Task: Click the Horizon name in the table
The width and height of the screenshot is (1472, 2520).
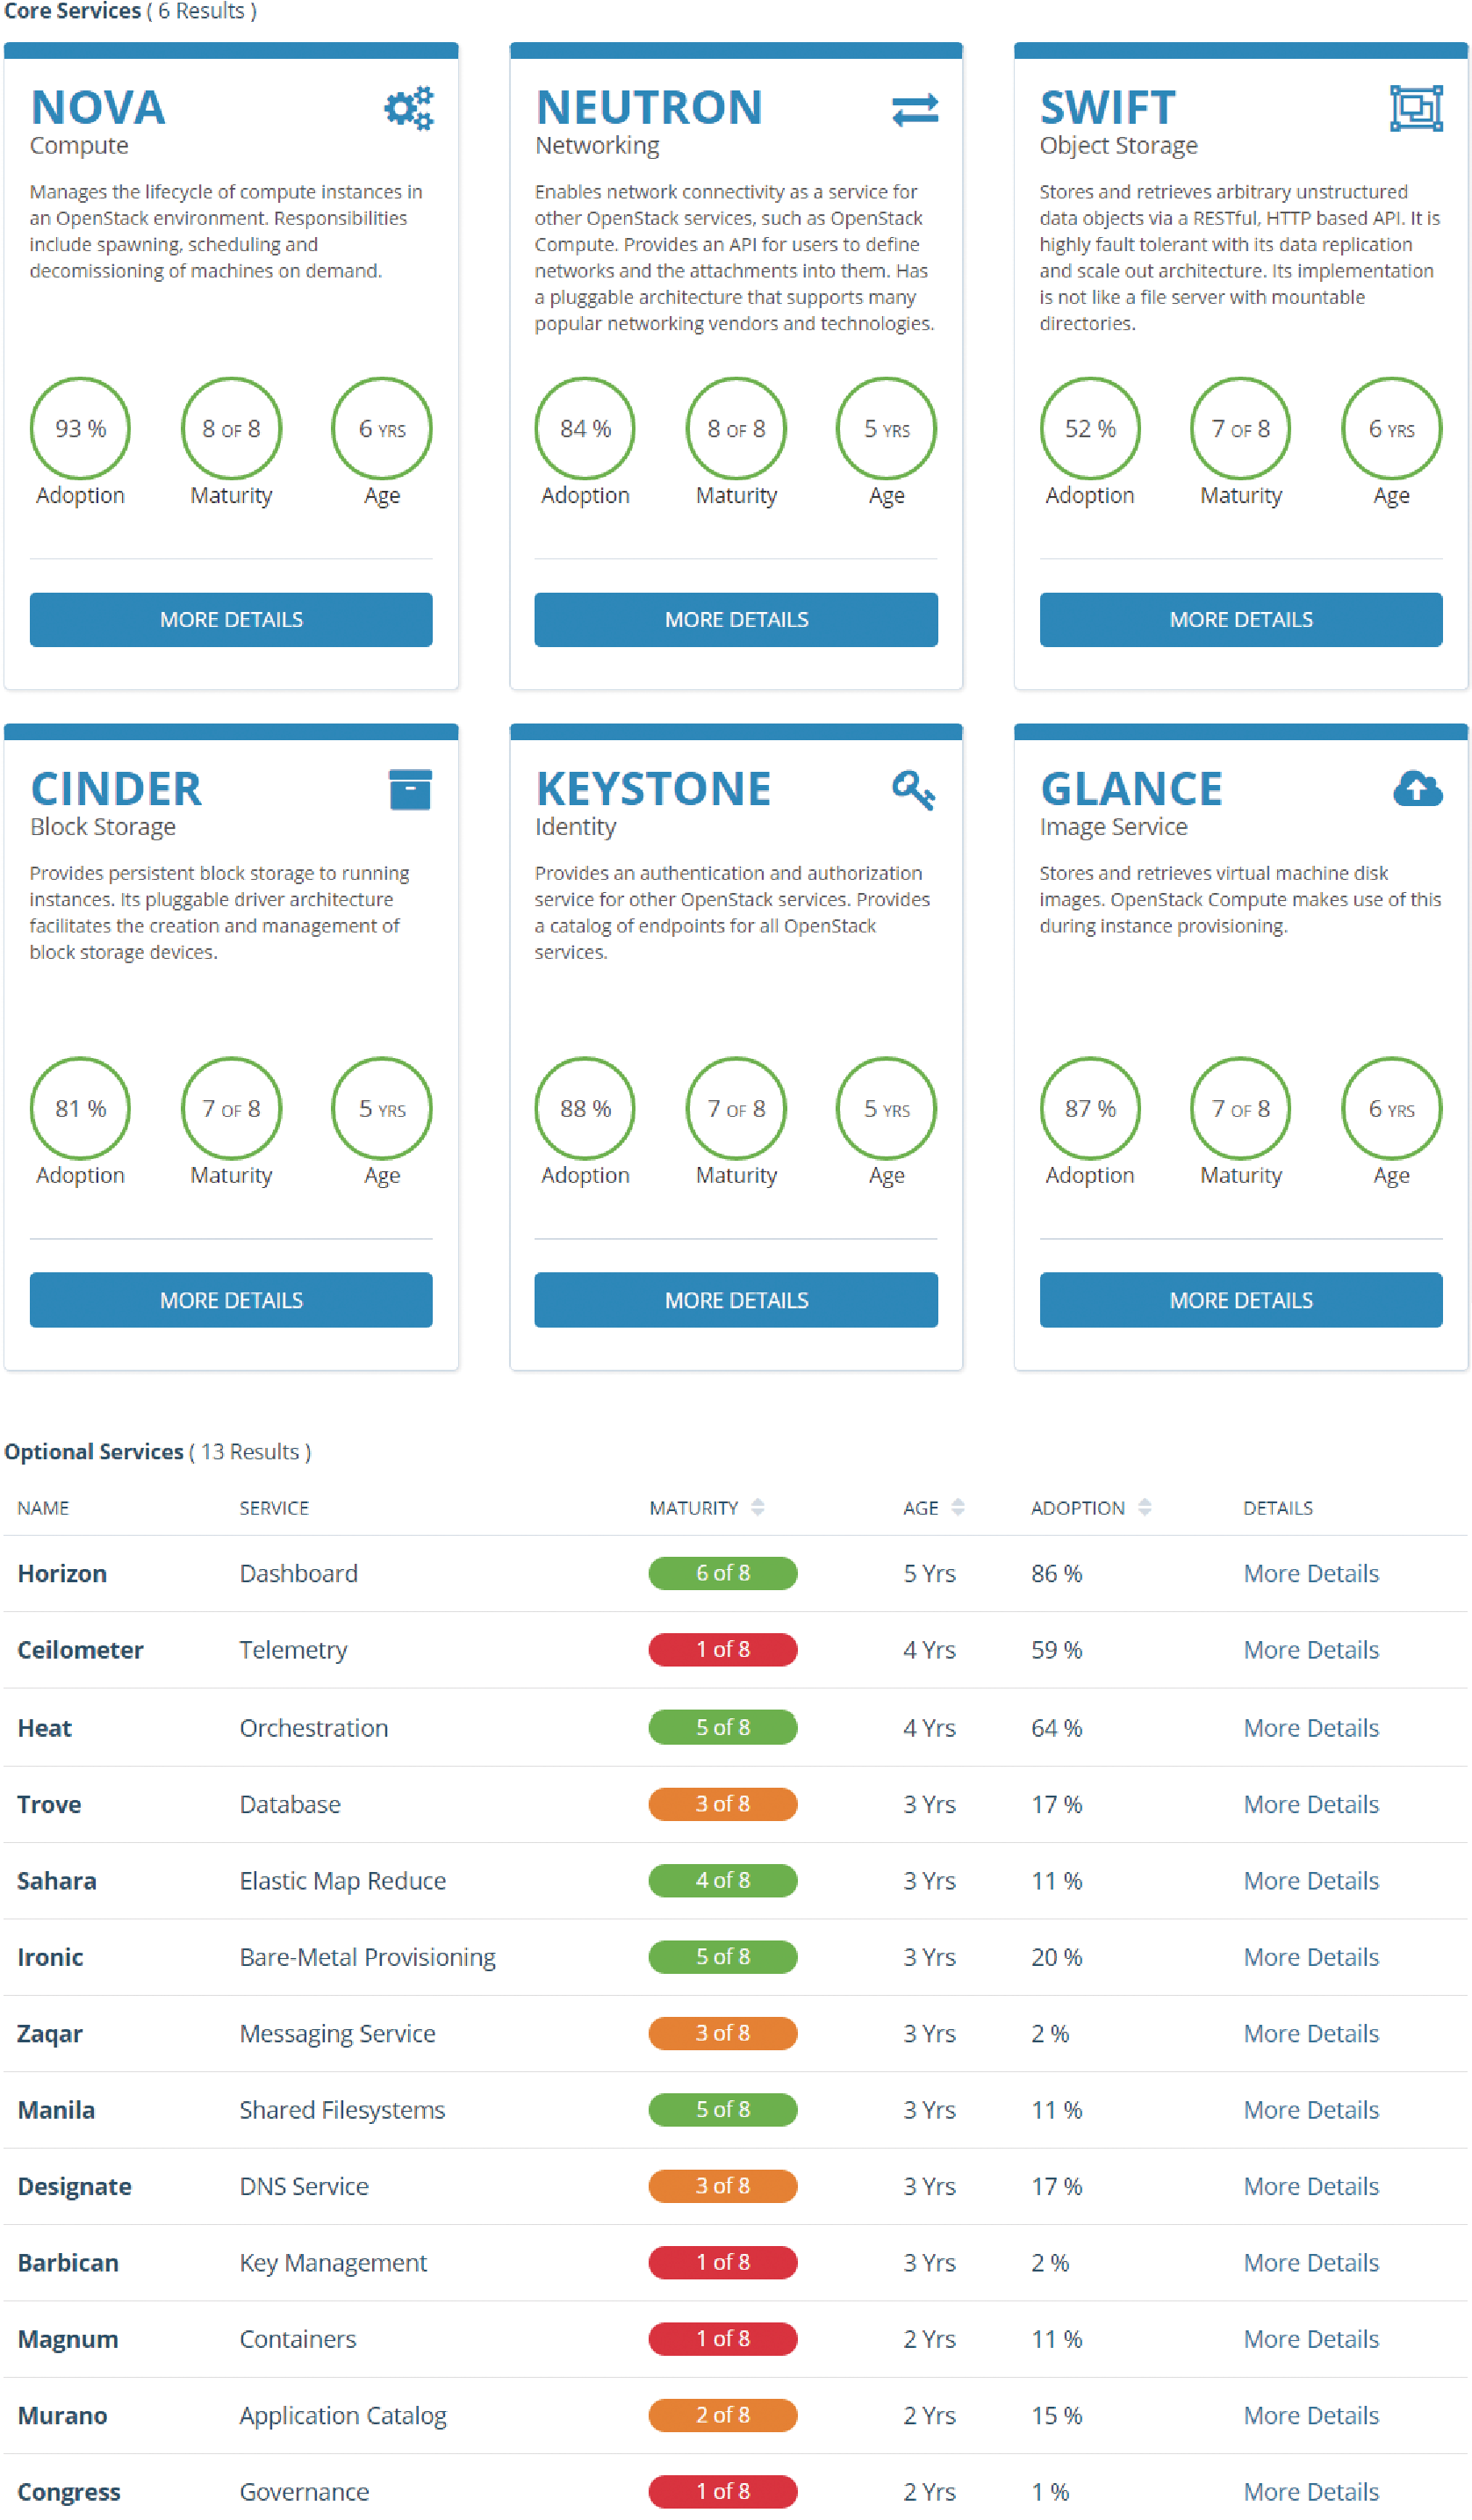Action: 62,1573
